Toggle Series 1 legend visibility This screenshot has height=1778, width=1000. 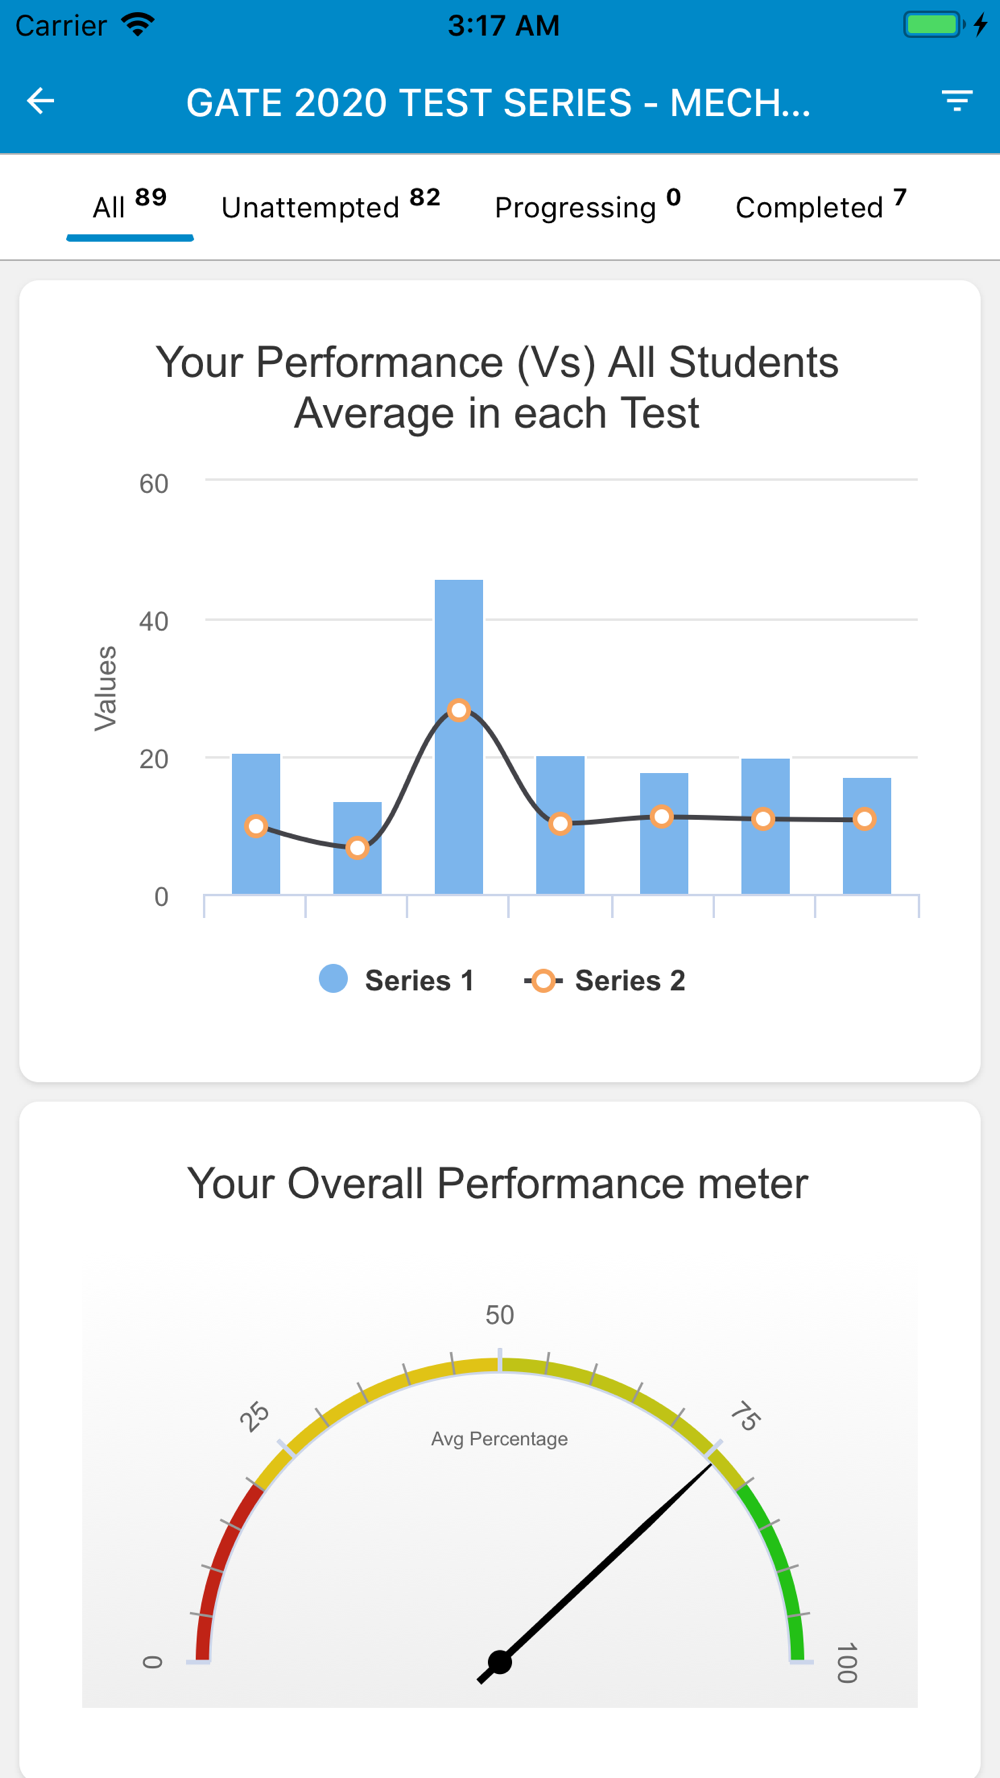pyautogui.click(x=397, y=980)
